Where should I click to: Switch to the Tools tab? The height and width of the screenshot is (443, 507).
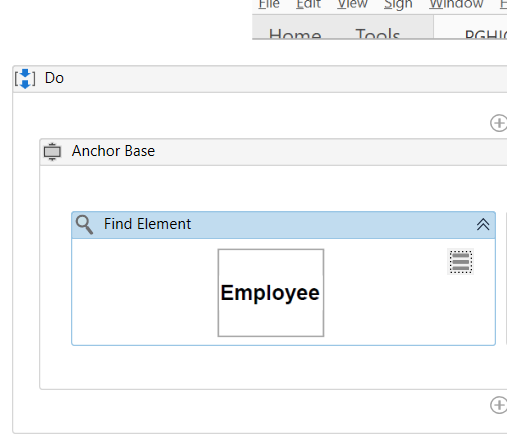[x=377, y=33]
